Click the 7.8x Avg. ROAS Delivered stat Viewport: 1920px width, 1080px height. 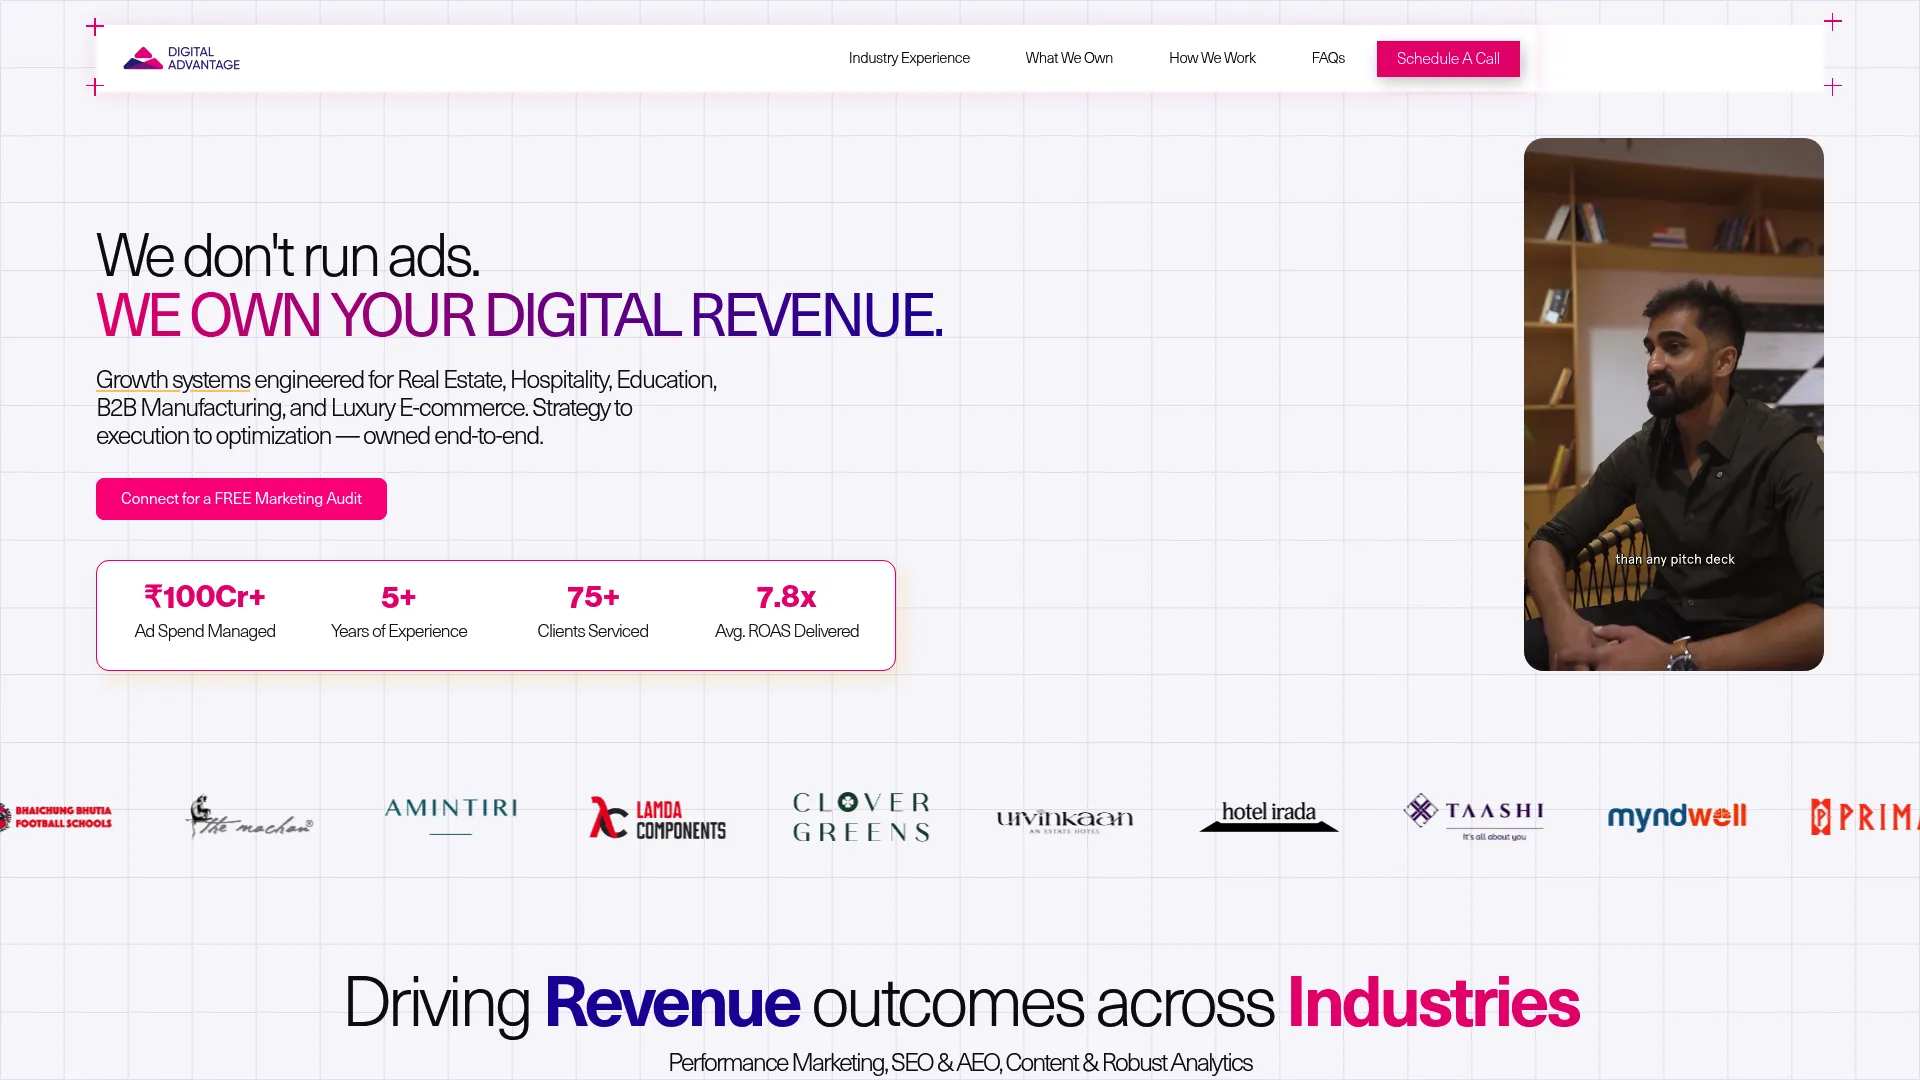coord(787,612)
